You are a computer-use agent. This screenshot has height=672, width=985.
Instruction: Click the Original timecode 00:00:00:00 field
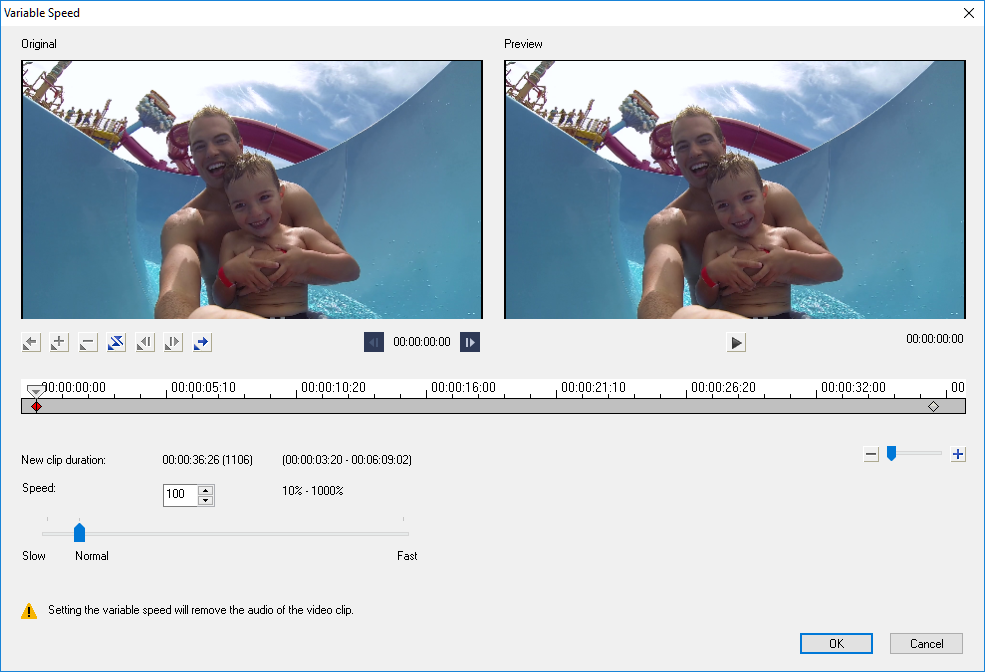point(422,342)
